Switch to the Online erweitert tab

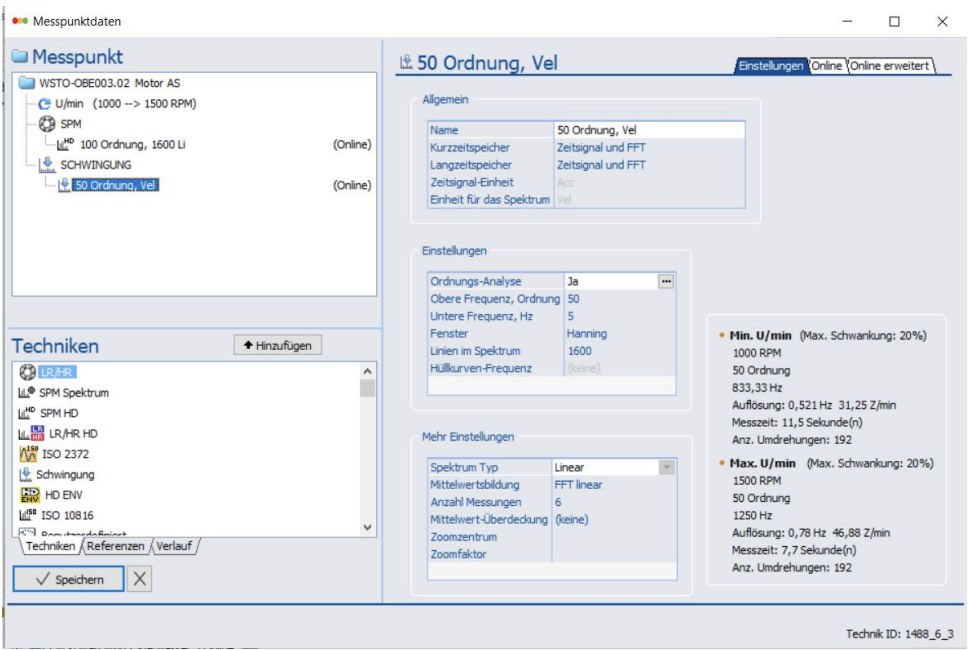[x=890, y=65]
